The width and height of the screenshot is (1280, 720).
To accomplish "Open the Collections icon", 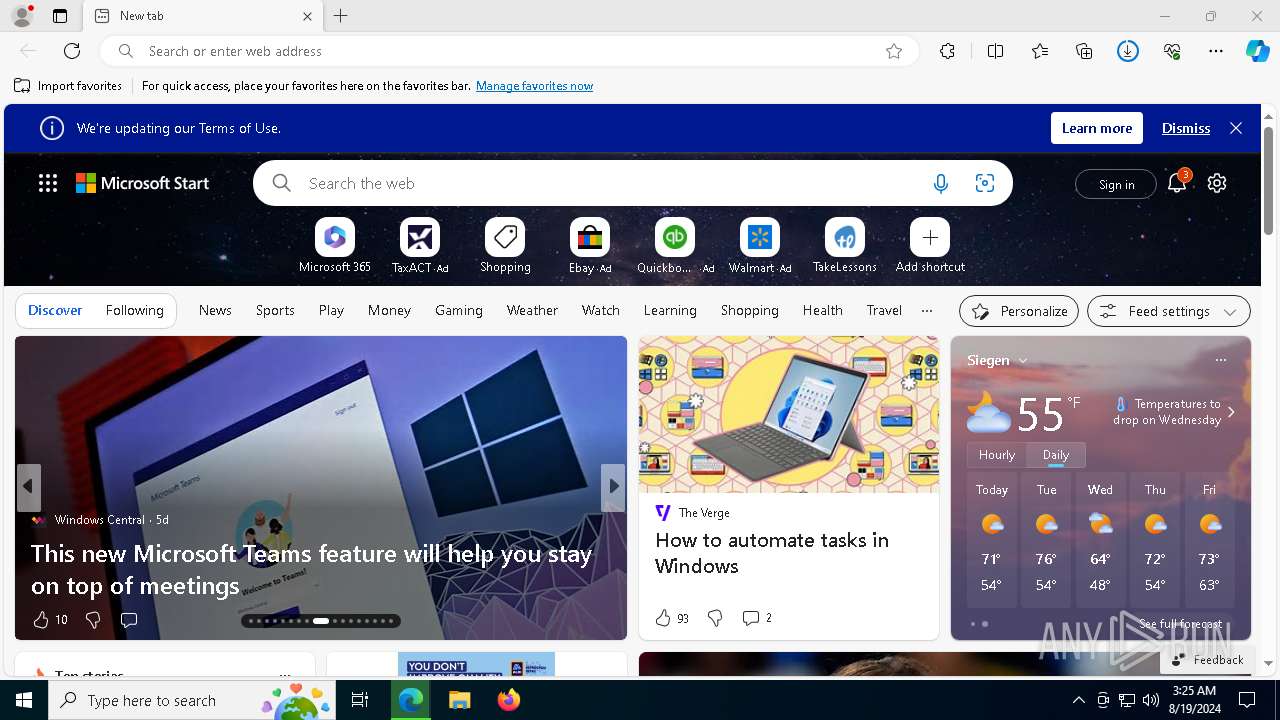I will click(1084, 51).
